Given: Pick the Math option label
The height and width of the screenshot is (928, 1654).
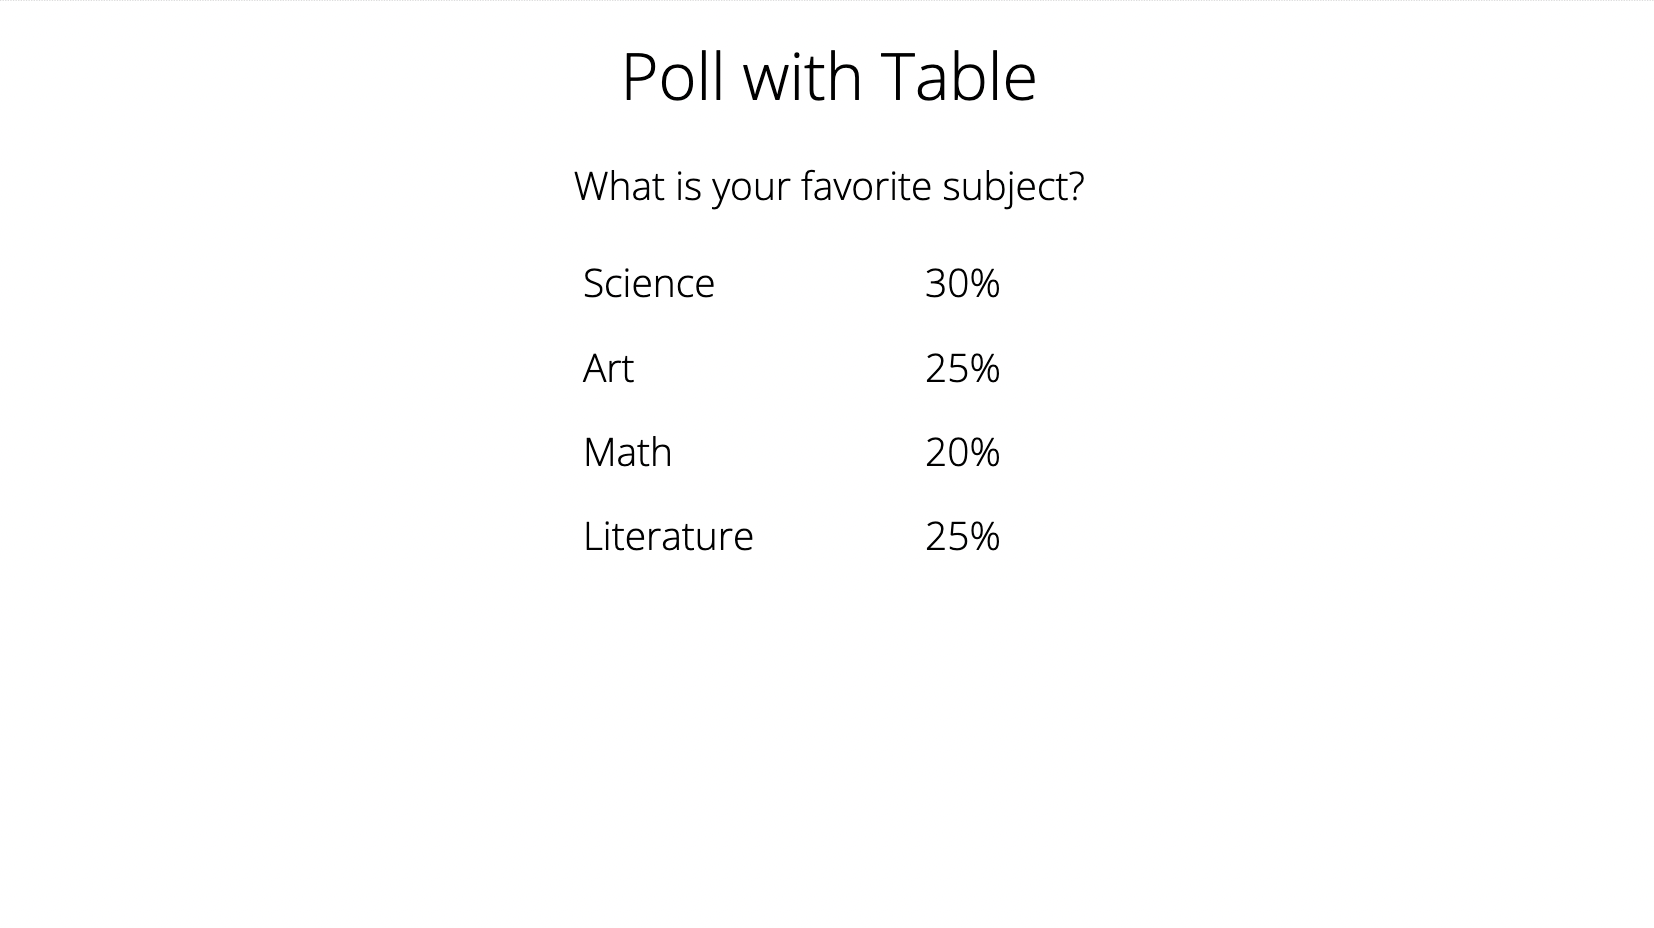Looking at the screenshot, I should pos(627,453).
